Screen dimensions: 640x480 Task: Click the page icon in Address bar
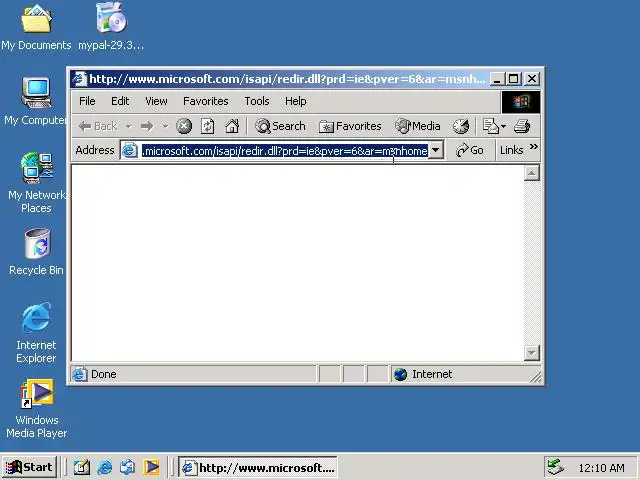coord(130,151)
